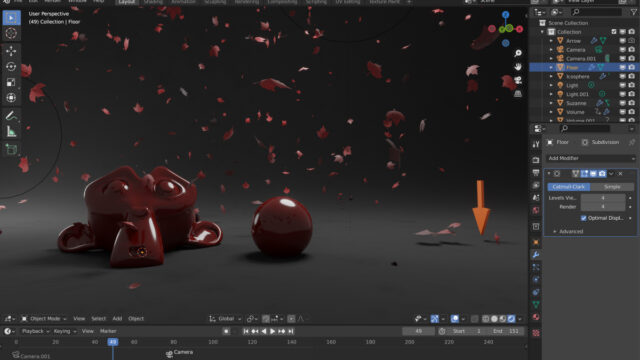
Task: Hide Arrow in viewport via monitor icon
Action: [x=623, y=41]
